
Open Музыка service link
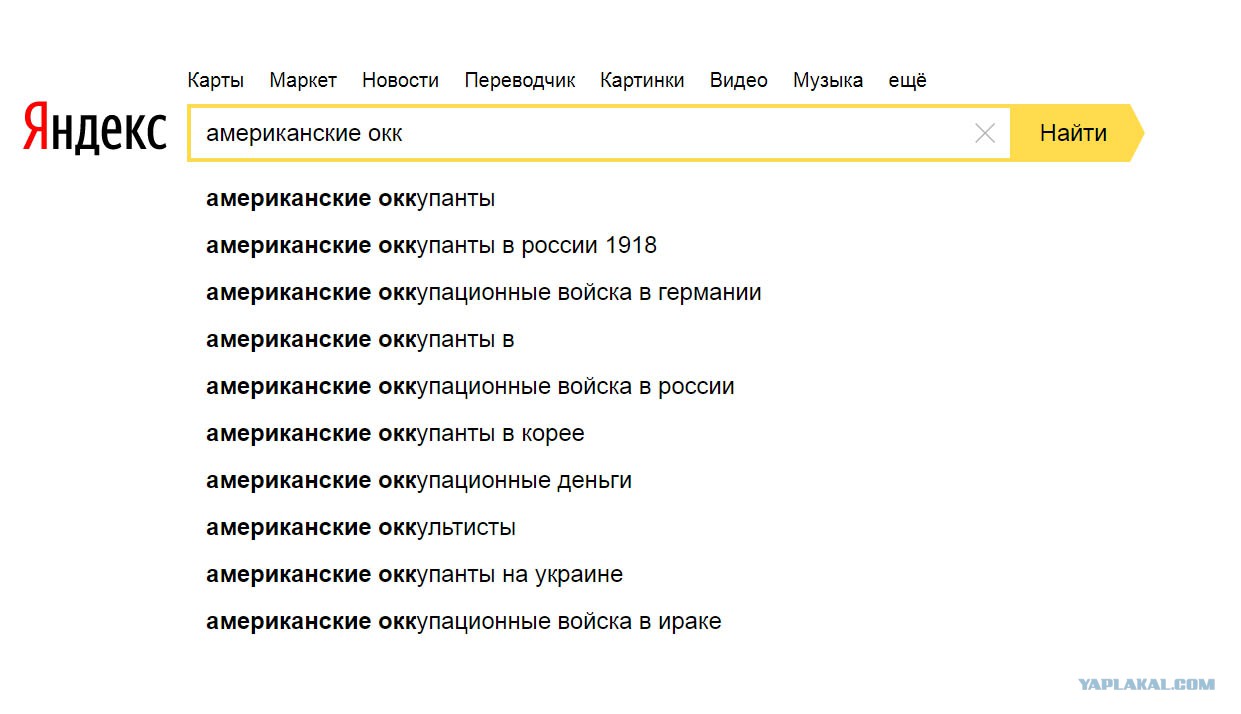click(x=828, y=81)
